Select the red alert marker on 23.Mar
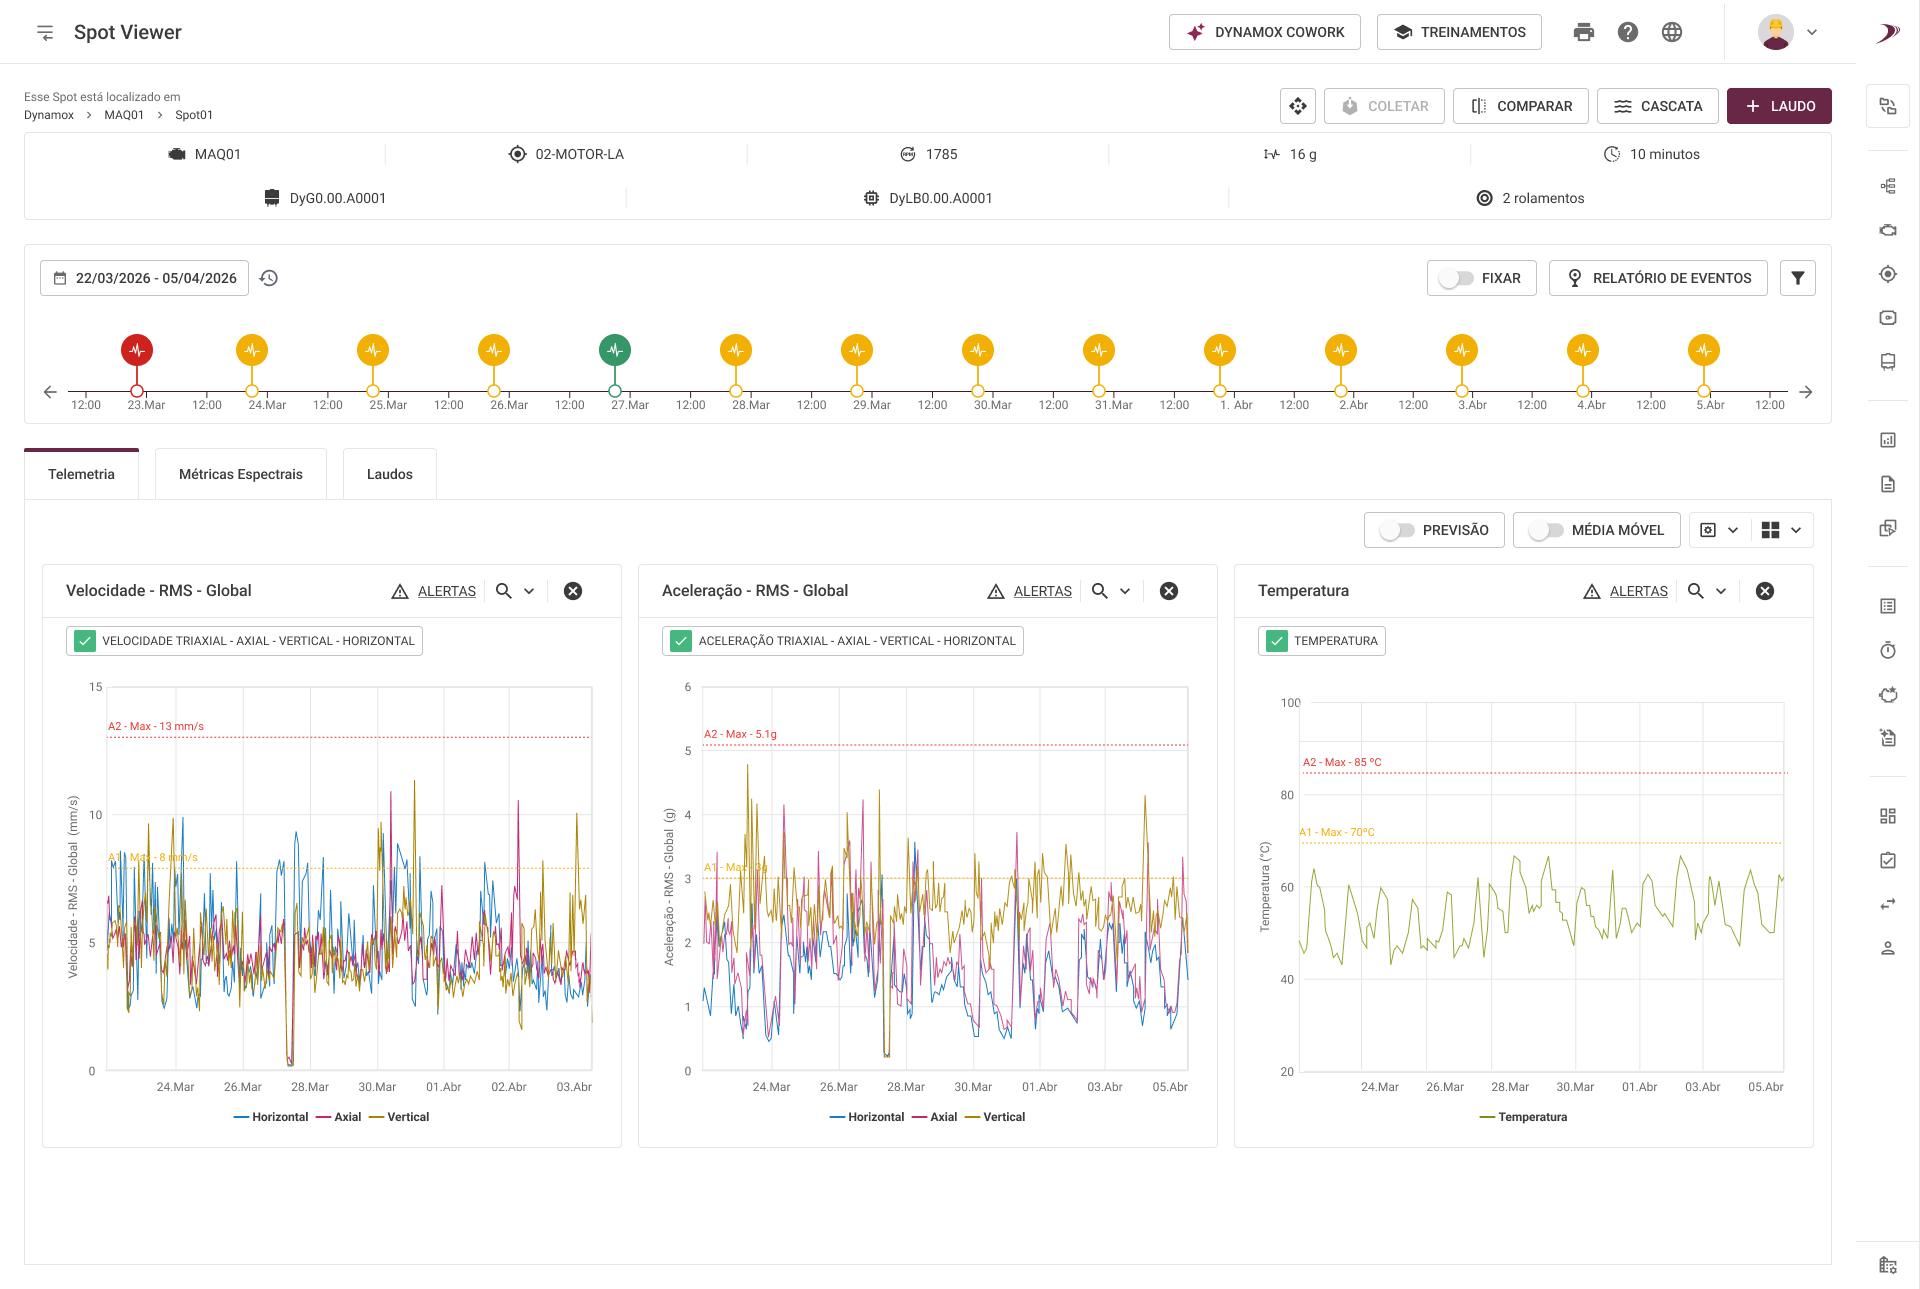This screenshot has width=1920, height=1289. pyautogui.click(x=137, y=350)
